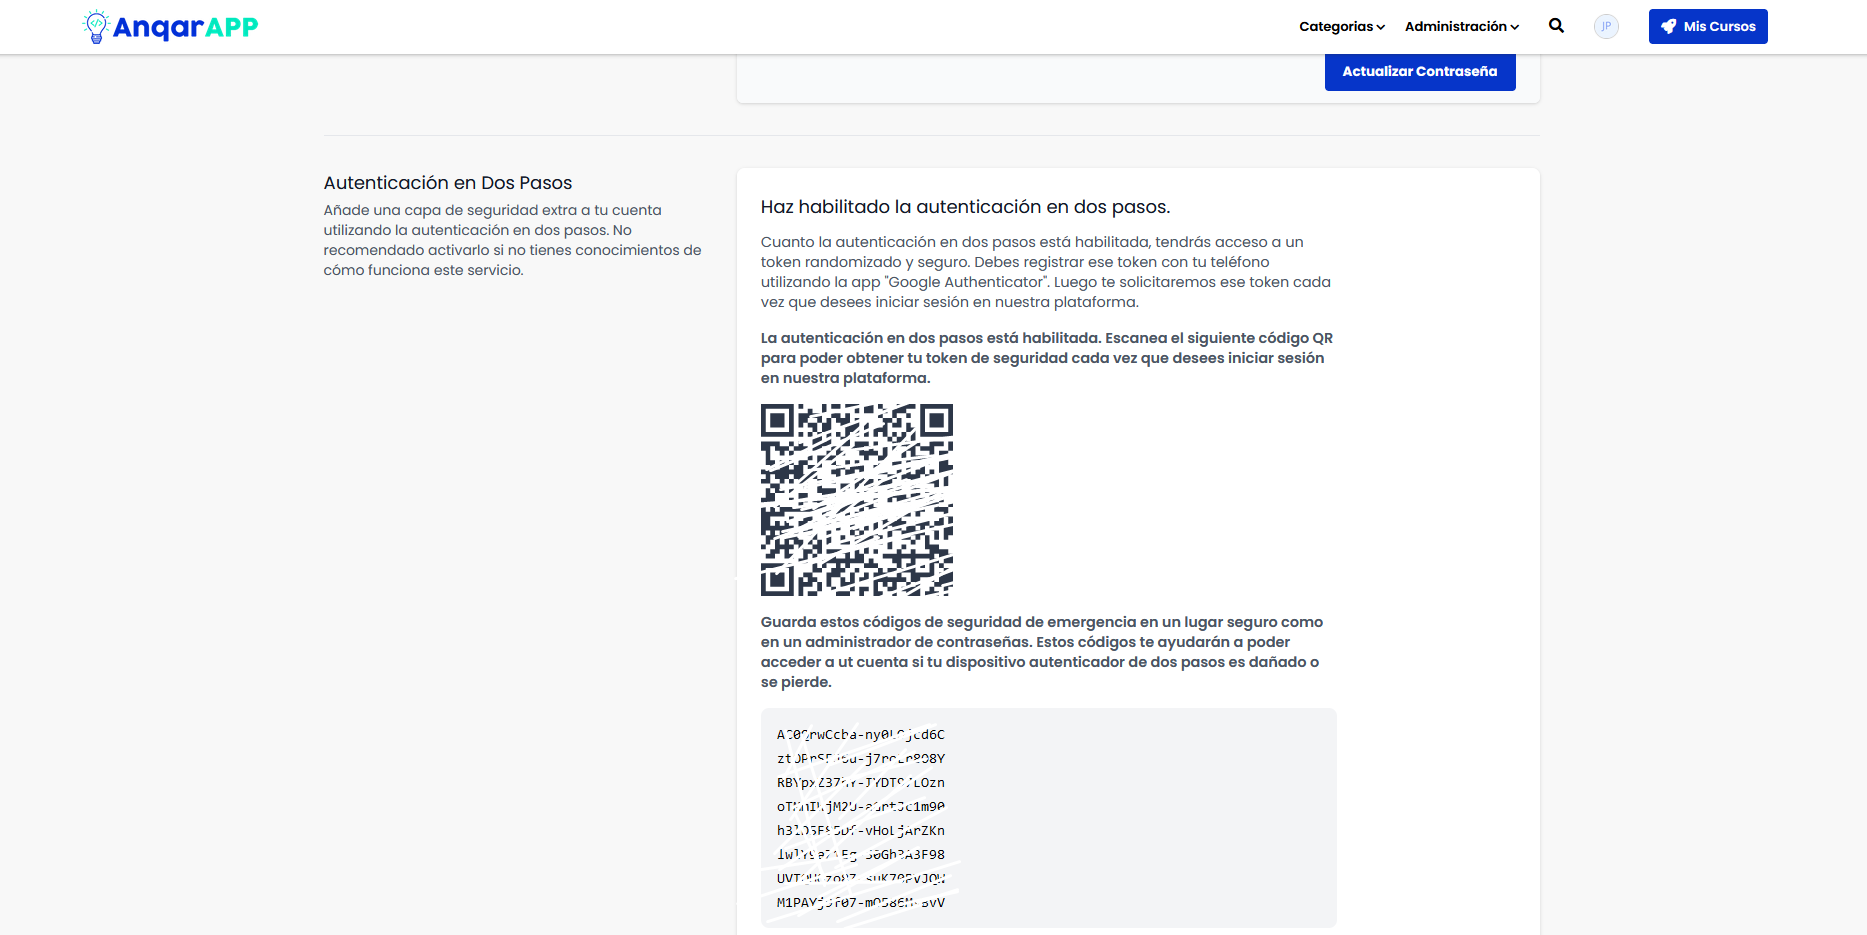This screenshot has height=935, width=1867.
Task: Click the paragraph starting "Cuanto la autenticación en dos pasos"
Action: pos(1046,272)
